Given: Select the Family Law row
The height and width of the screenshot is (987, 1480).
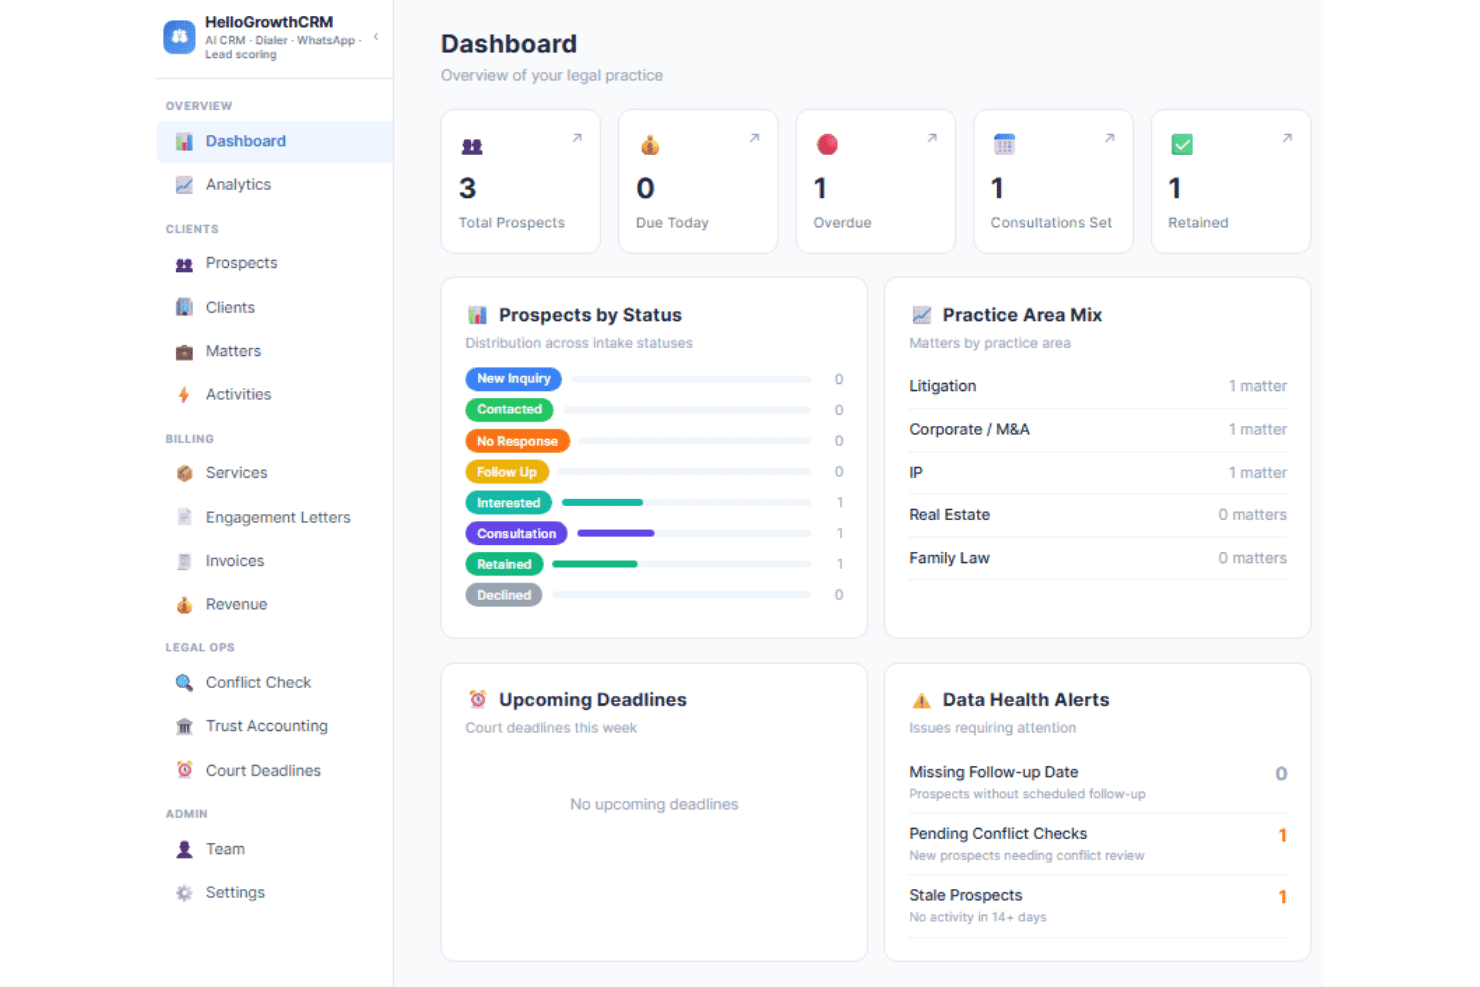Looking at the screenshot, I should click(1098, 559).
